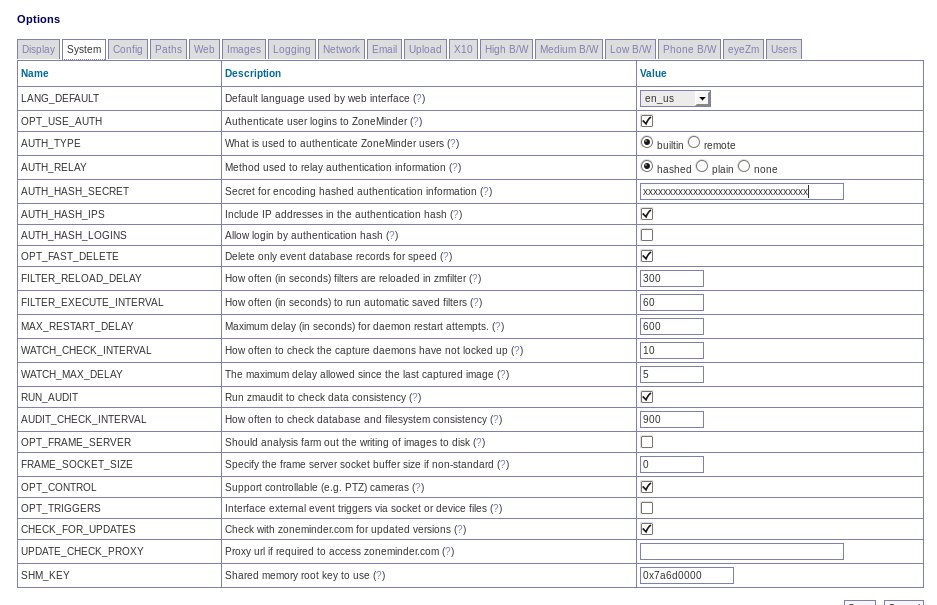Open help link for MAX_RESTART_DELAY description
This screenshot has width=937, height=605.
coord(498,326)
